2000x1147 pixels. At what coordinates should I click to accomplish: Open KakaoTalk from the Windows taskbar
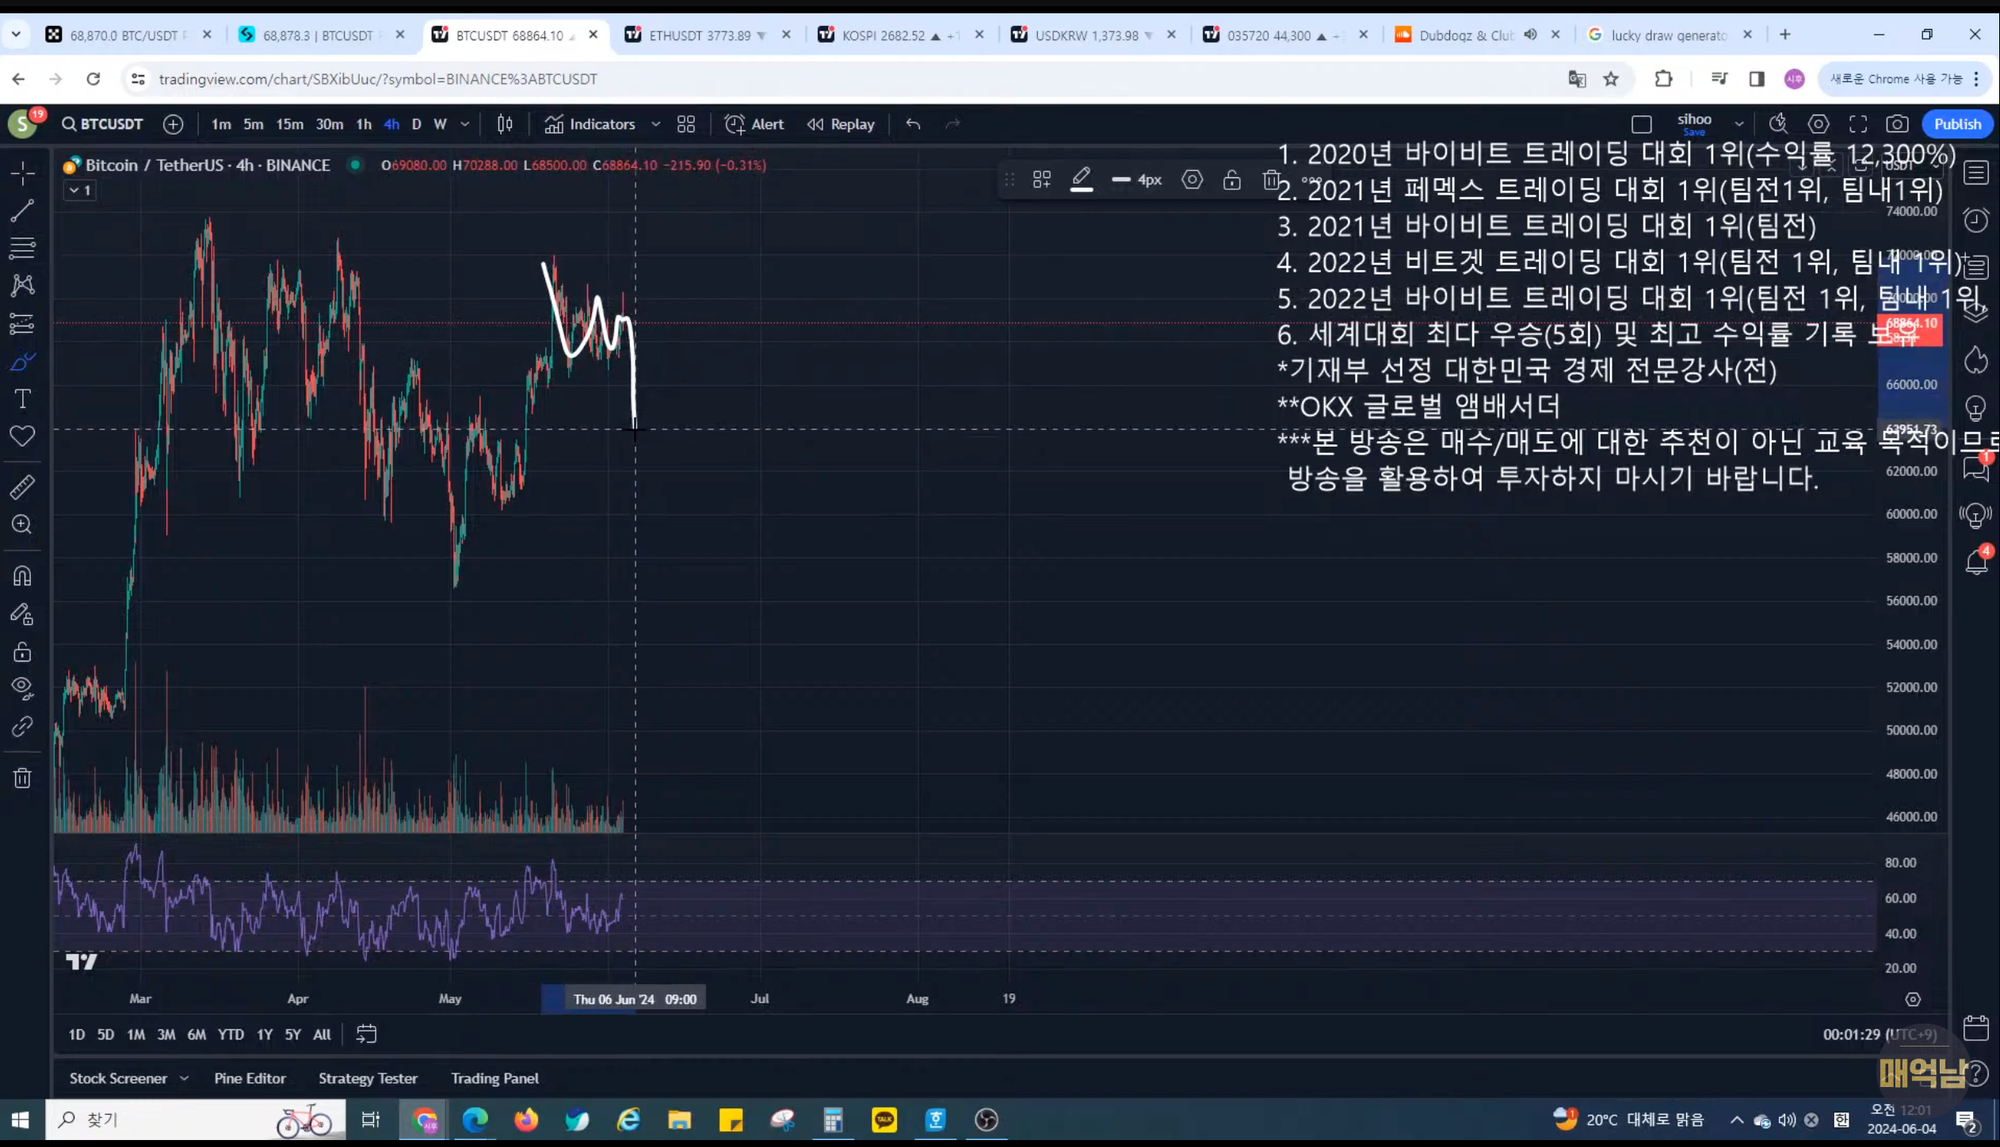(x=884, y=1120)
